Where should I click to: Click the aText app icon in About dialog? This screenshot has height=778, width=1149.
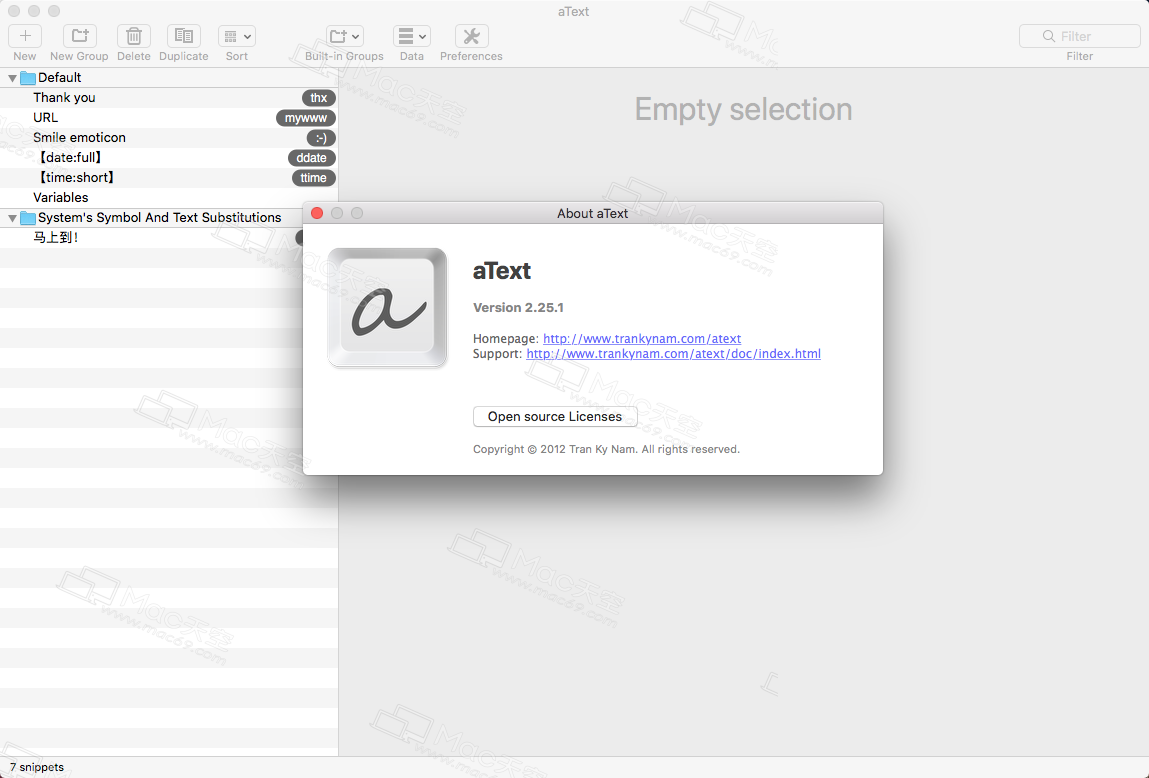pos(387,307)
